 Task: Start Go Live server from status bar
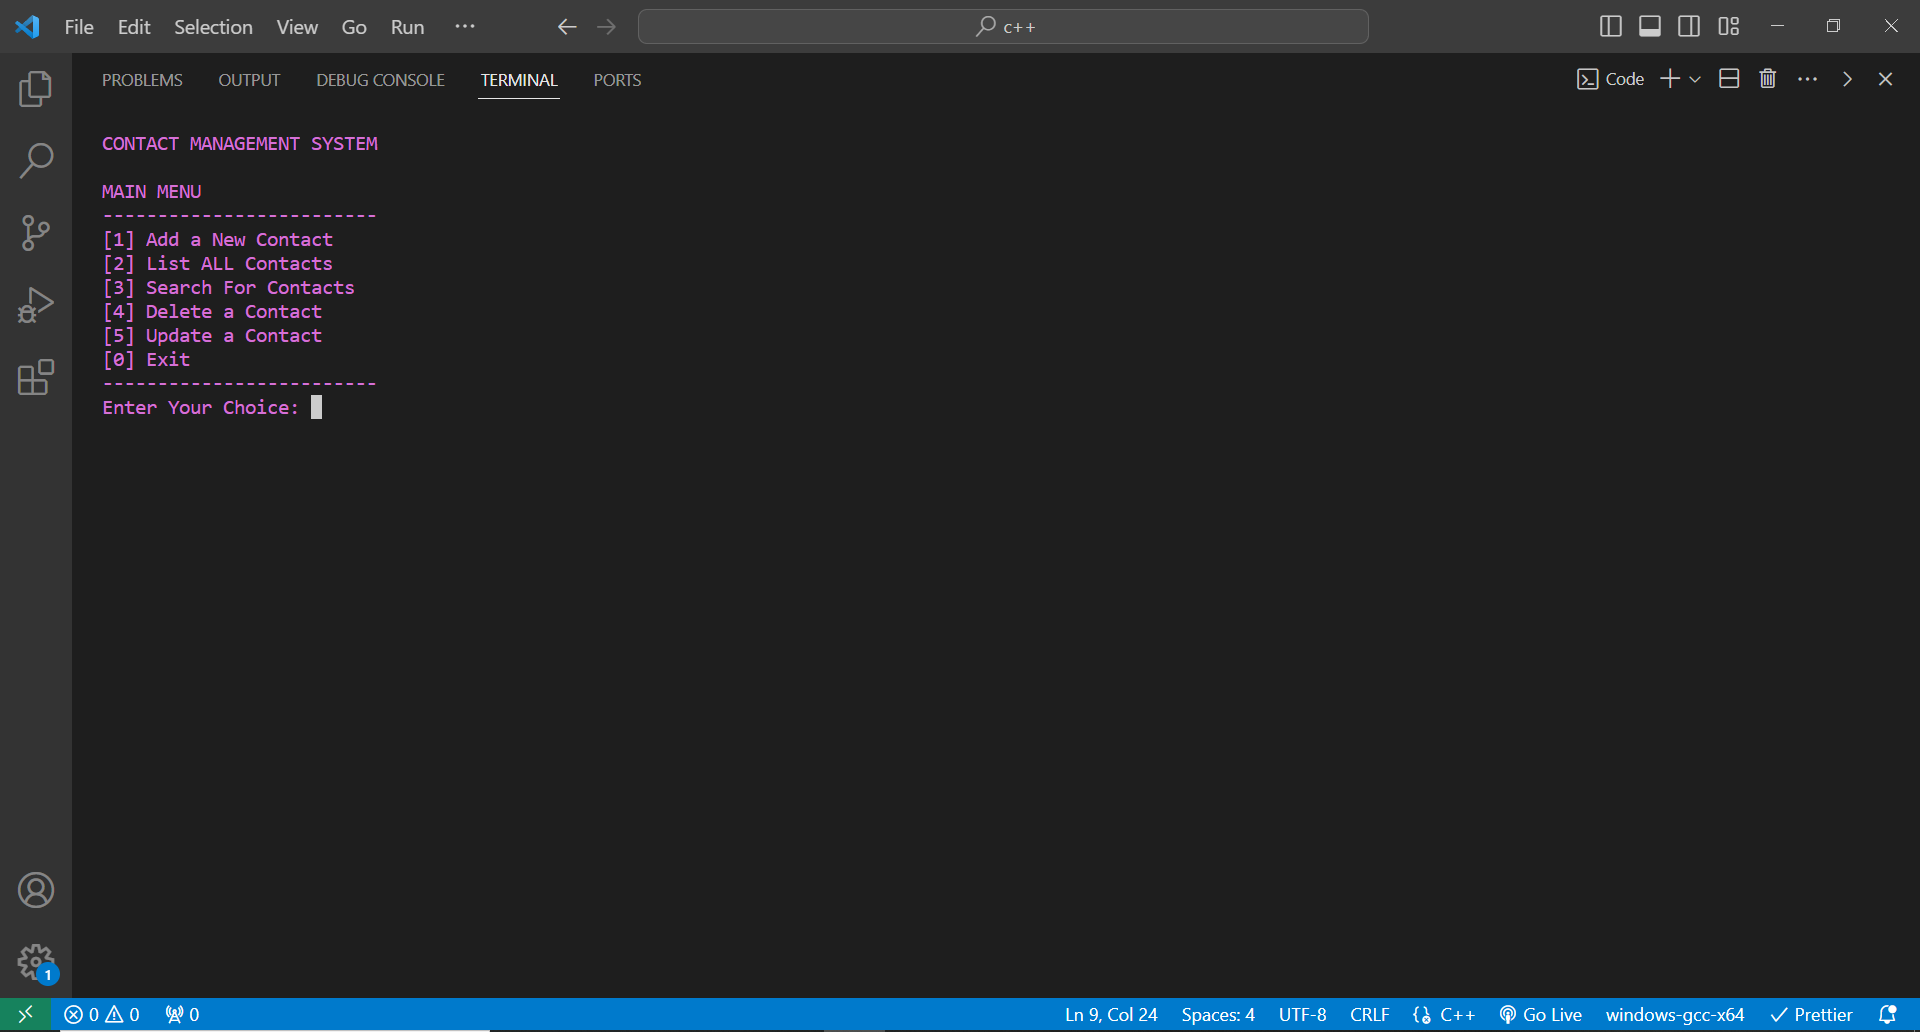point(1541,1014)
